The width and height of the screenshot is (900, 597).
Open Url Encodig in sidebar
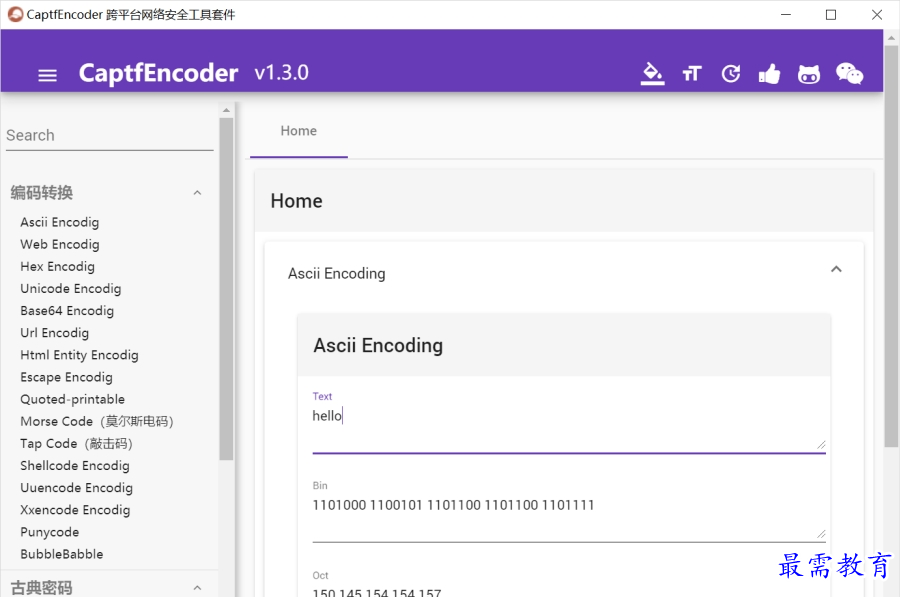55,333
